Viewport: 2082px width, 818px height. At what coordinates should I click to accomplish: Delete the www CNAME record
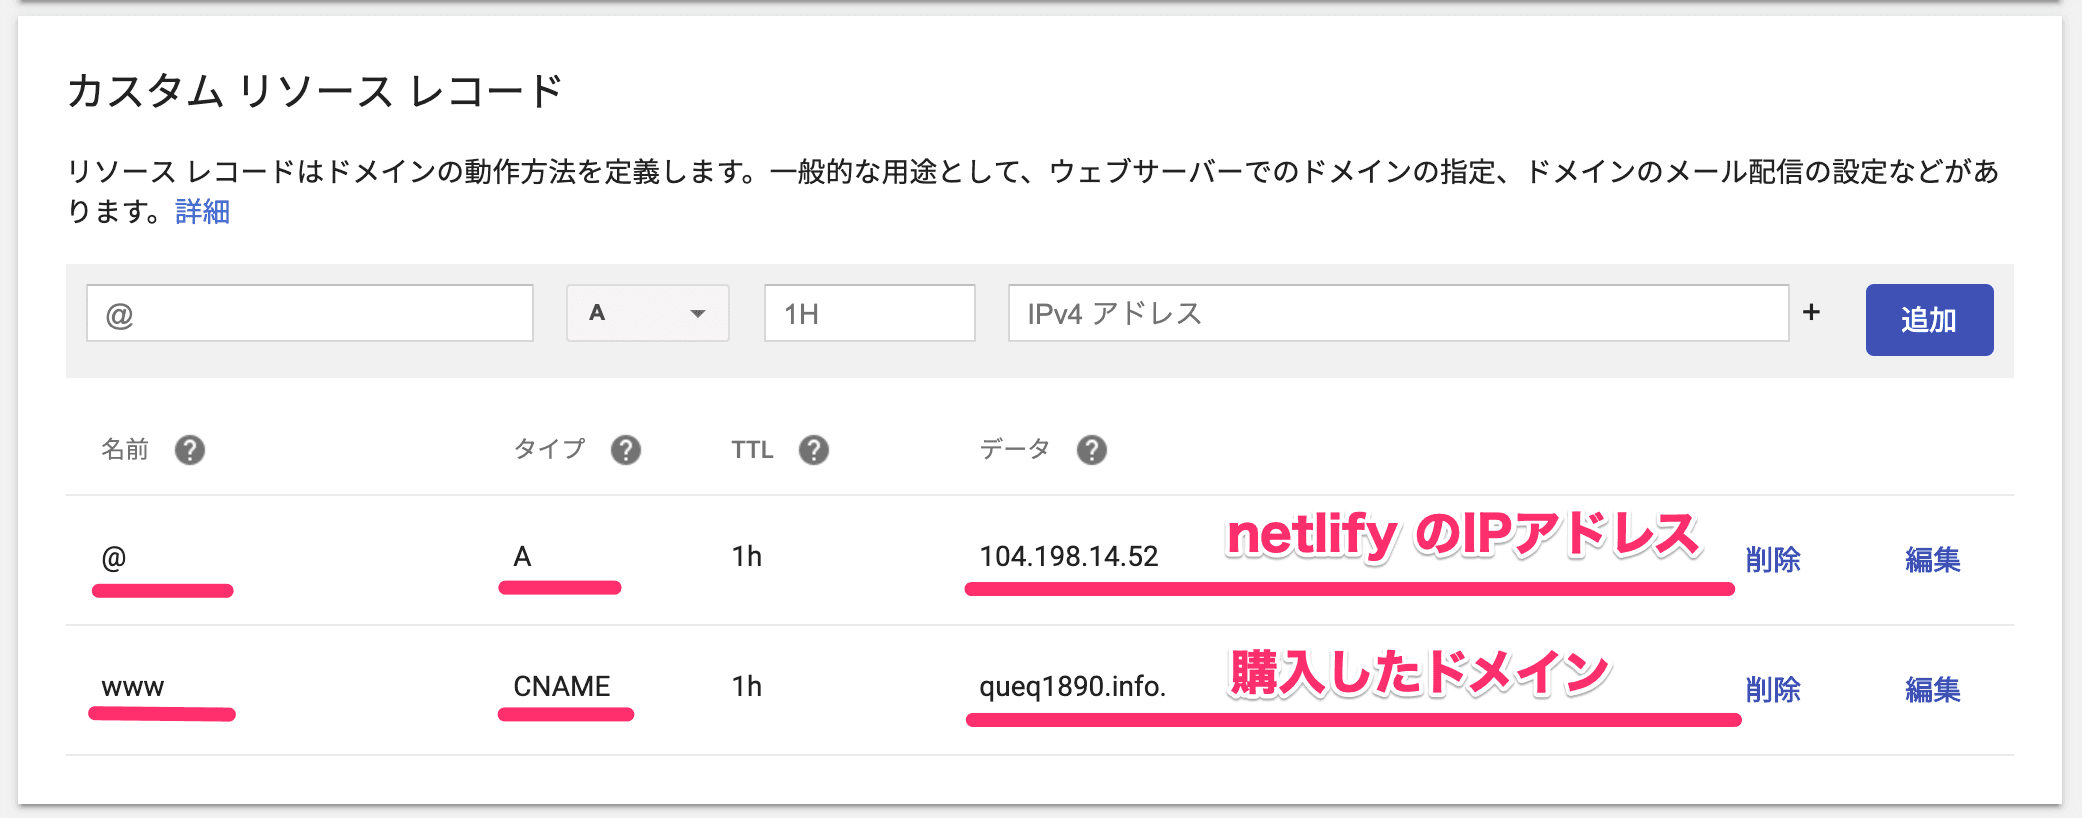[x=1772, y=689]
